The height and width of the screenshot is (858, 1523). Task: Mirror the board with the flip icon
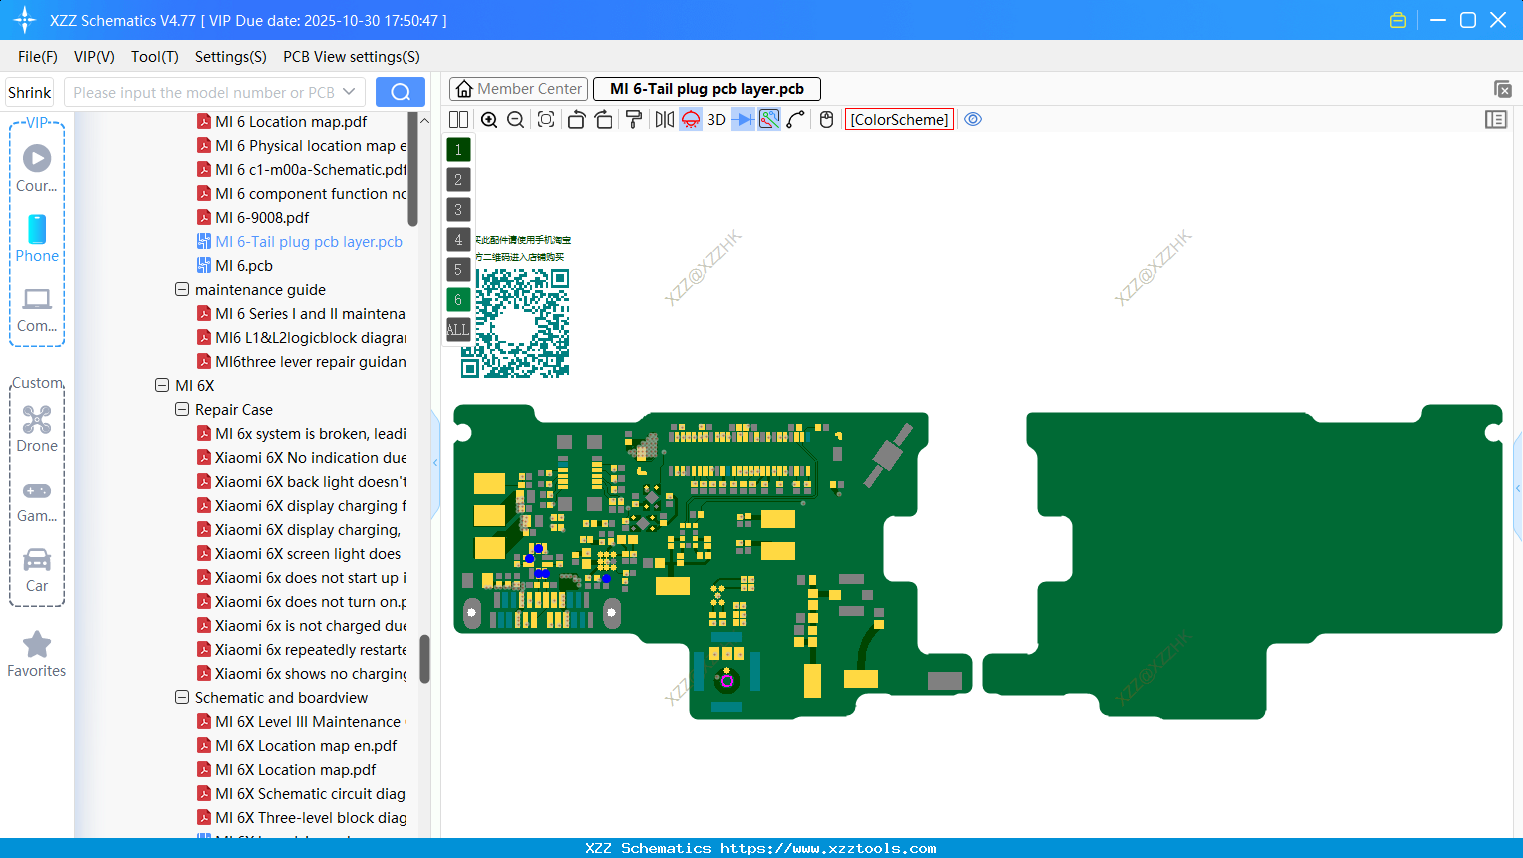[664, 120]
